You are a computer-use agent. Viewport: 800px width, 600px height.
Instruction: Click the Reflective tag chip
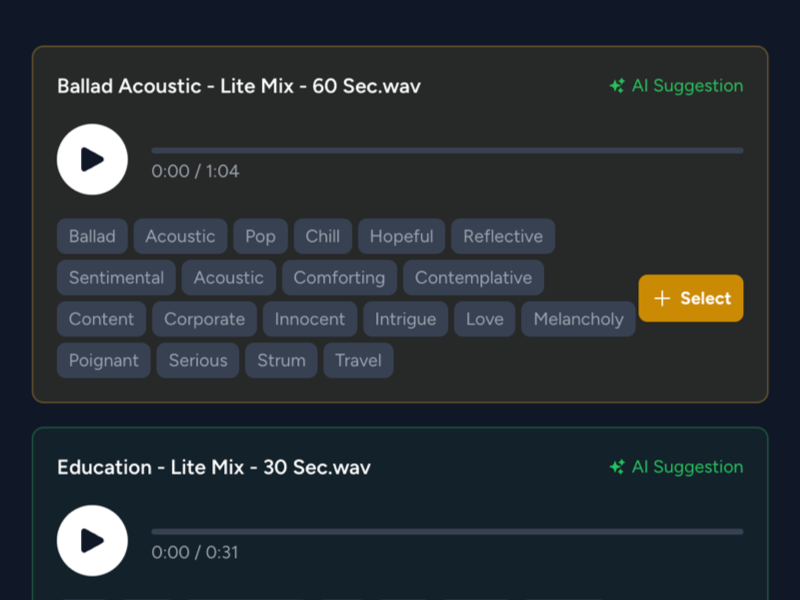503,236
